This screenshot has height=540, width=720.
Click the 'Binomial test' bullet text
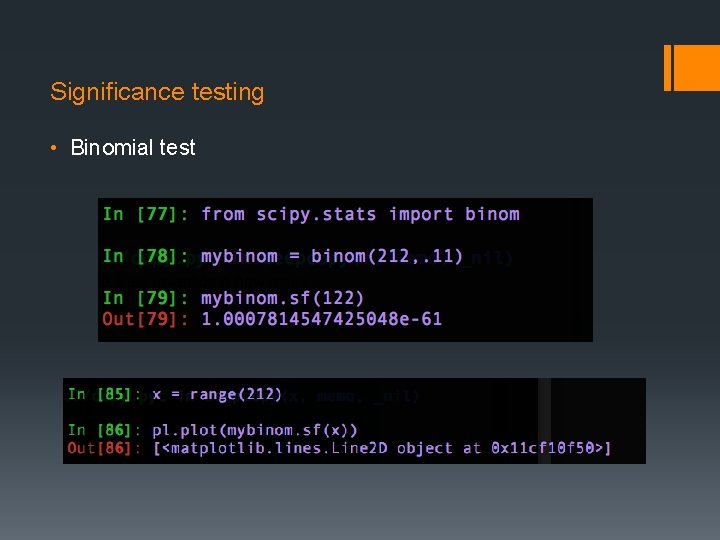point(133,148)
